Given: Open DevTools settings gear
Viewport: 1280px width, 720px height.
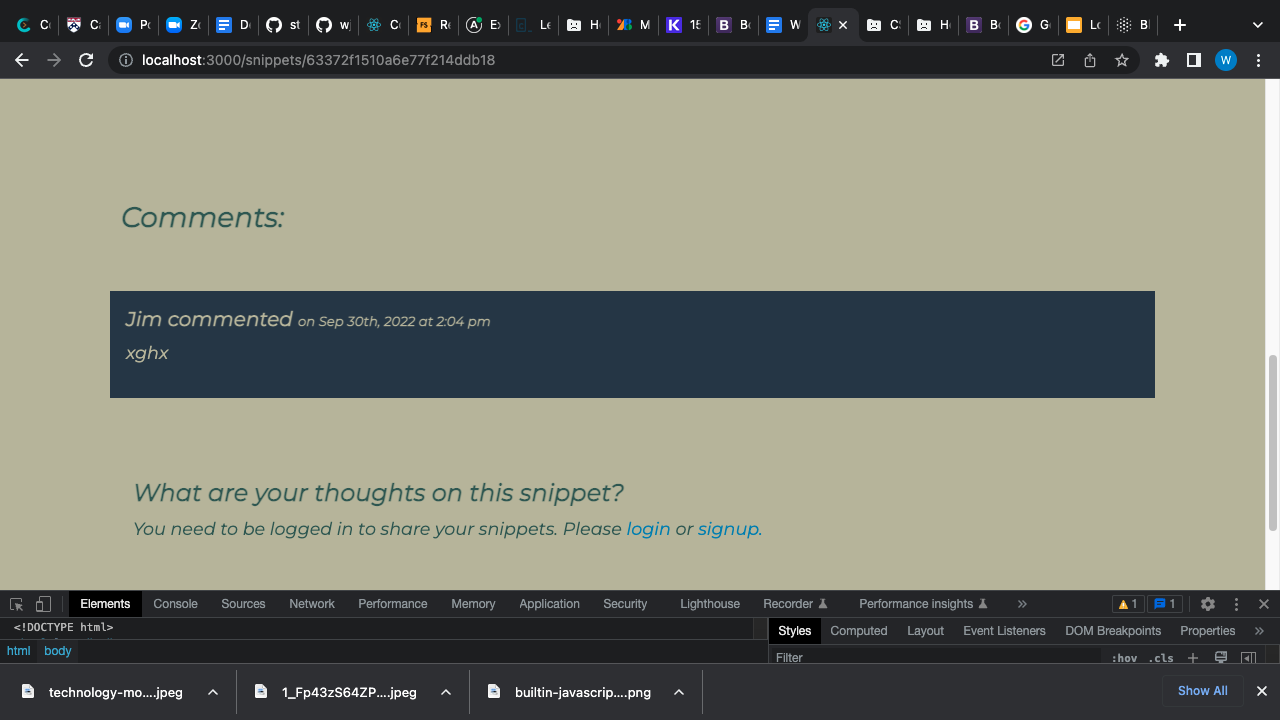Looking at the screenshot, I should [x=1208, y=604].
